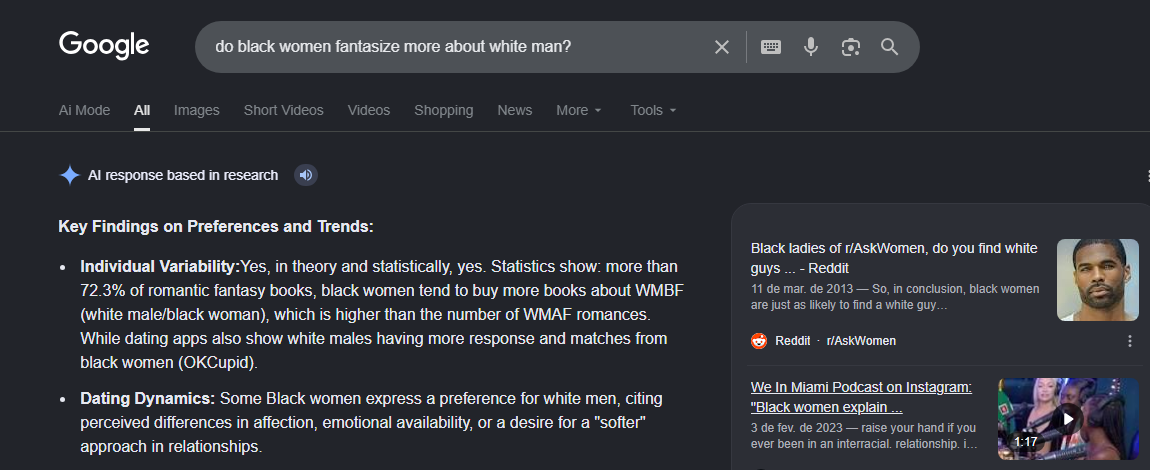
Task: Click the r/AskWomen source label
Action: [861, 341]
